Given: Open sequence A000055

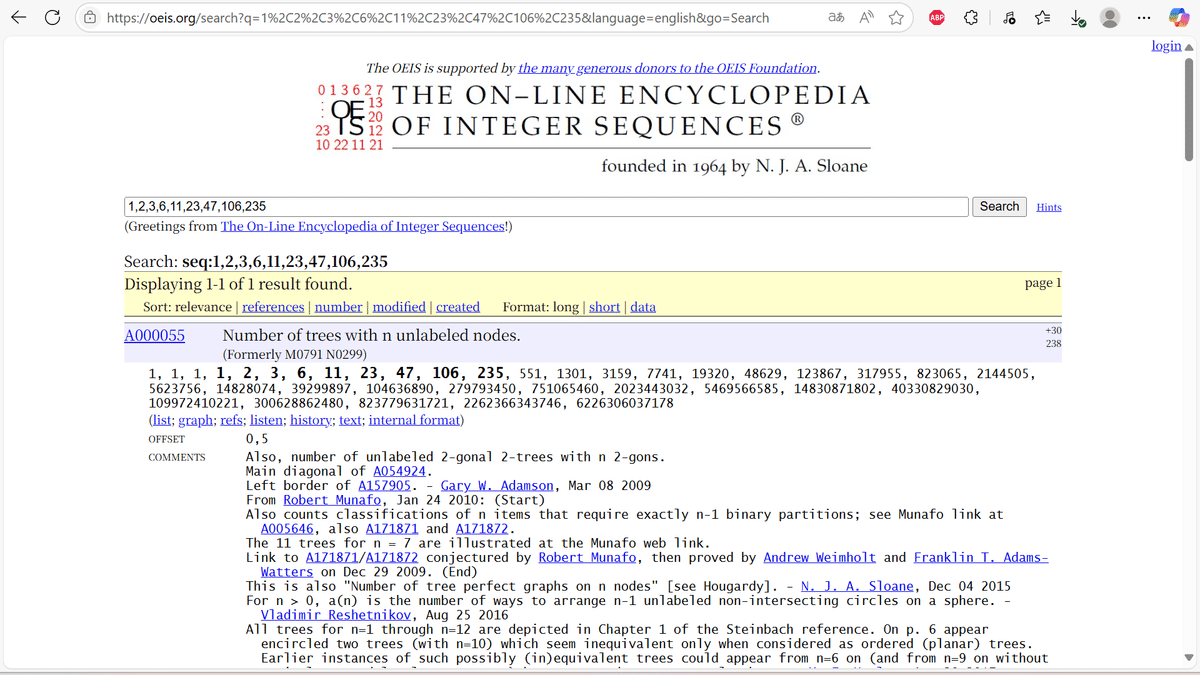Looking at the screenshot, I should tap(153, 335).
